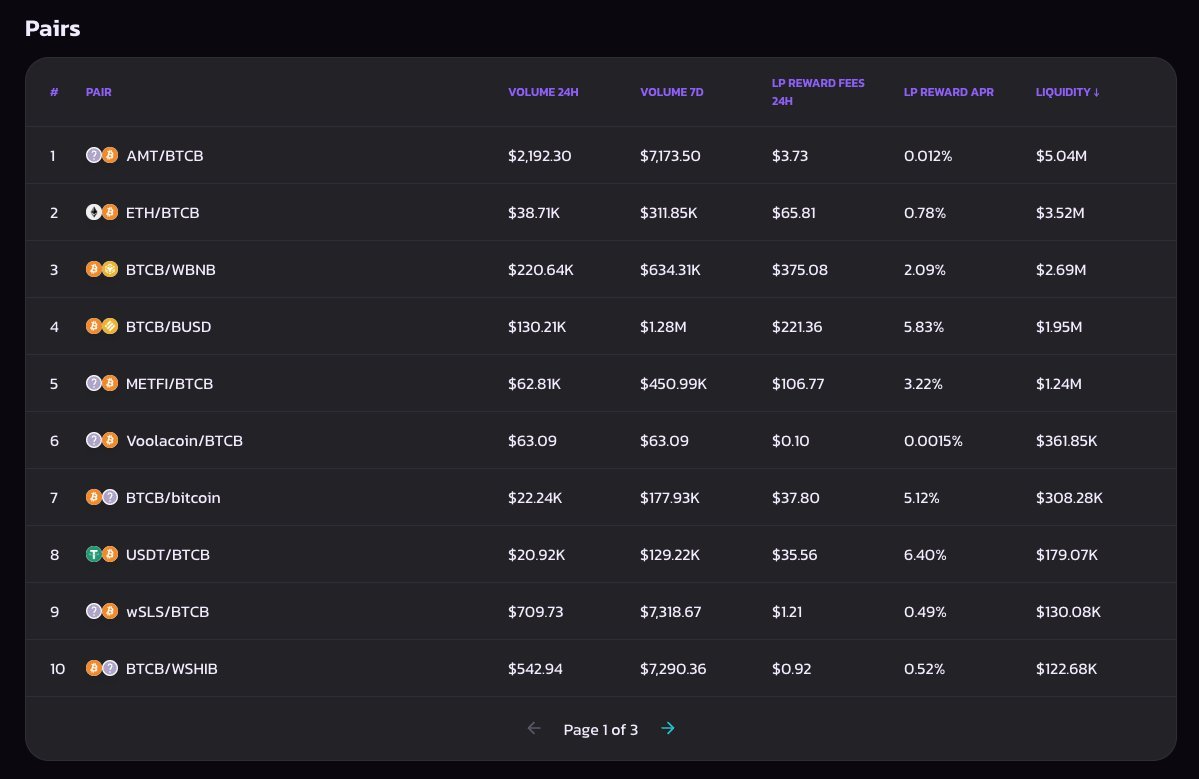Image resolution: width=1199 pixels, height=779 pixels.
Task: Sort by Volume 24H column header
Action: point(543,92)
